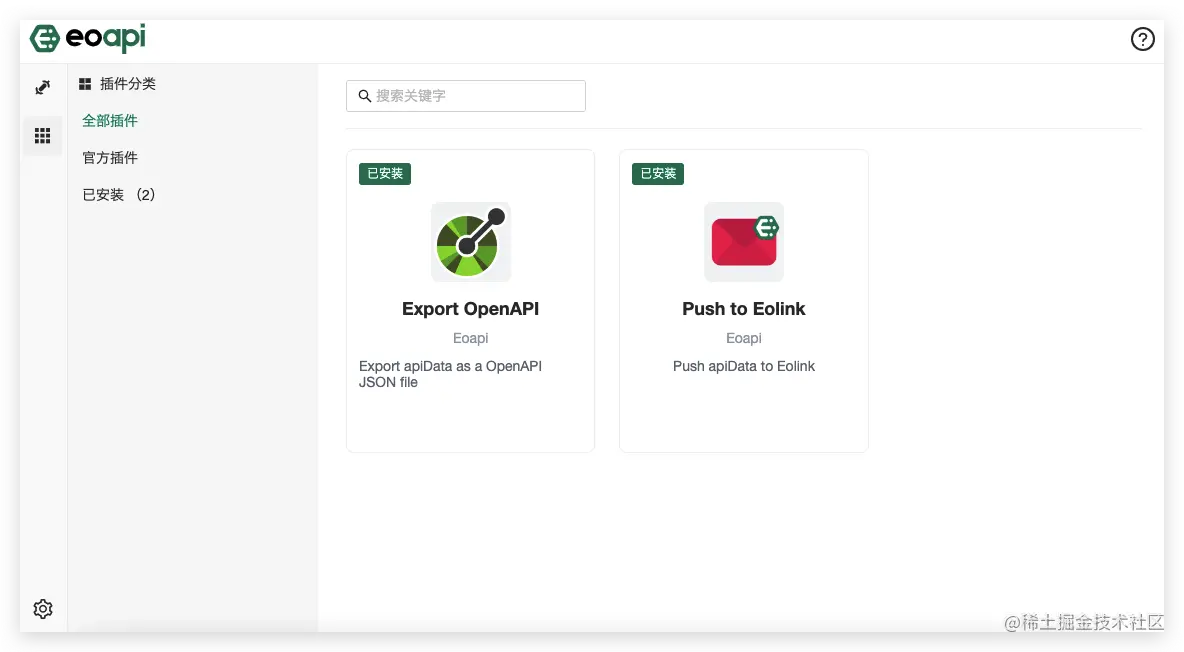
Task: Click 'Push apiData to Eolink' description
Action: tap(744, 366)
